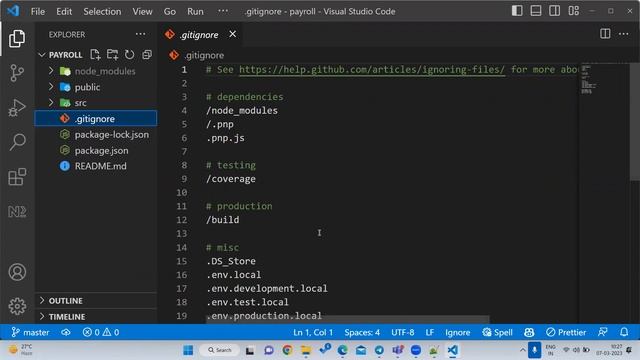Show more menu items via ellipsis
This screenshot has width=640, height=360.
pyautogui.click(x=223, y=11)
